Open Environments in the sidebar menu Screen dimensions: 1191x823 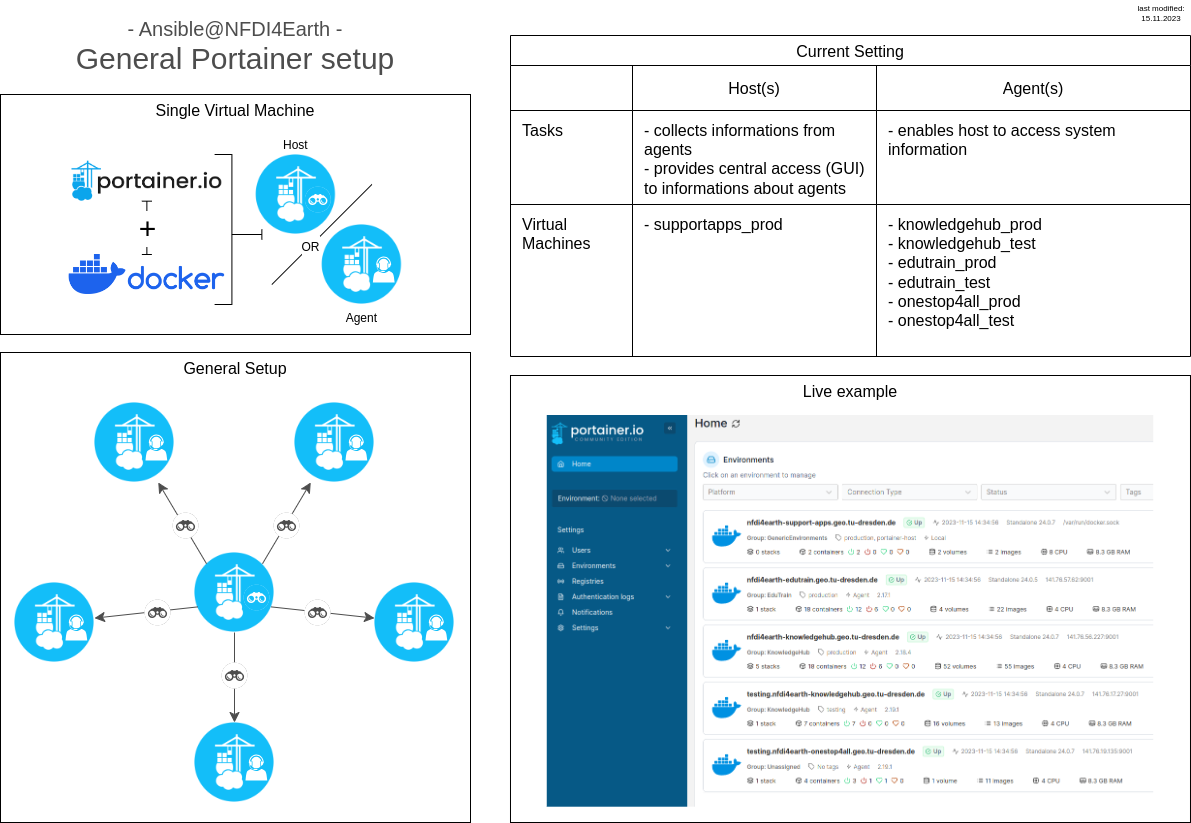[593, 566]
